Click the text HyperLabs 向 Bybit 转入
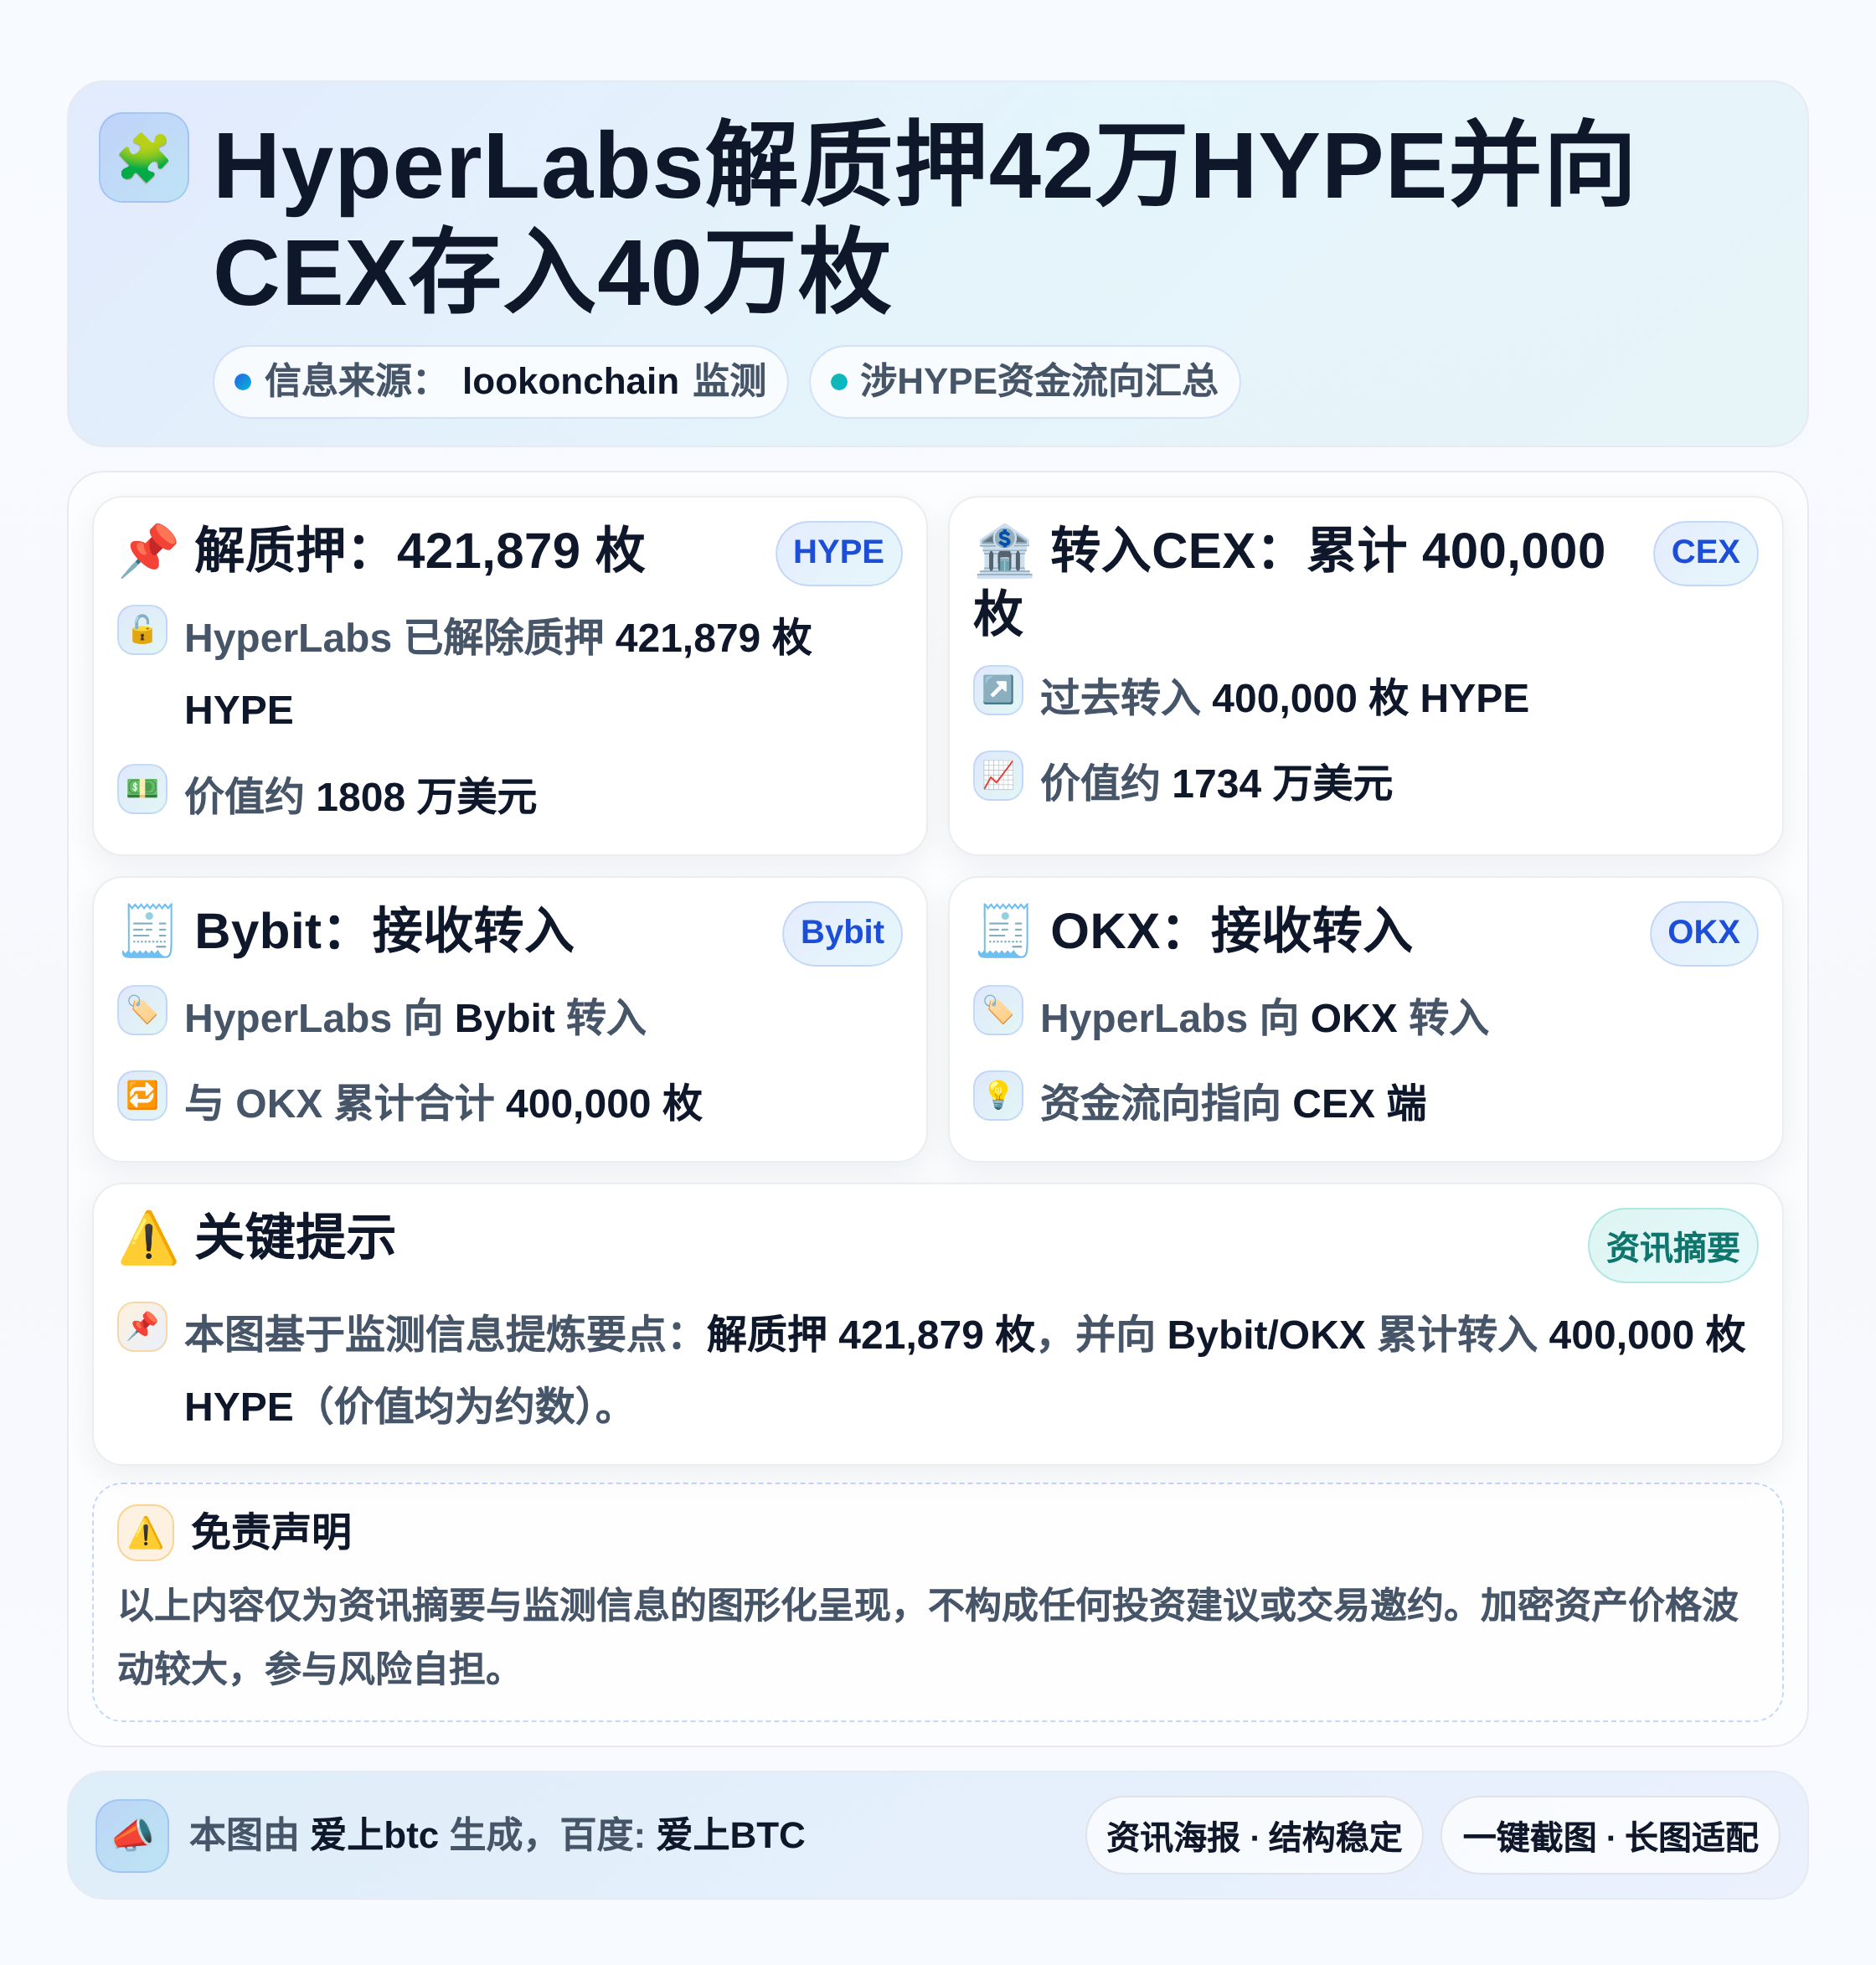 click(416, 1018)
